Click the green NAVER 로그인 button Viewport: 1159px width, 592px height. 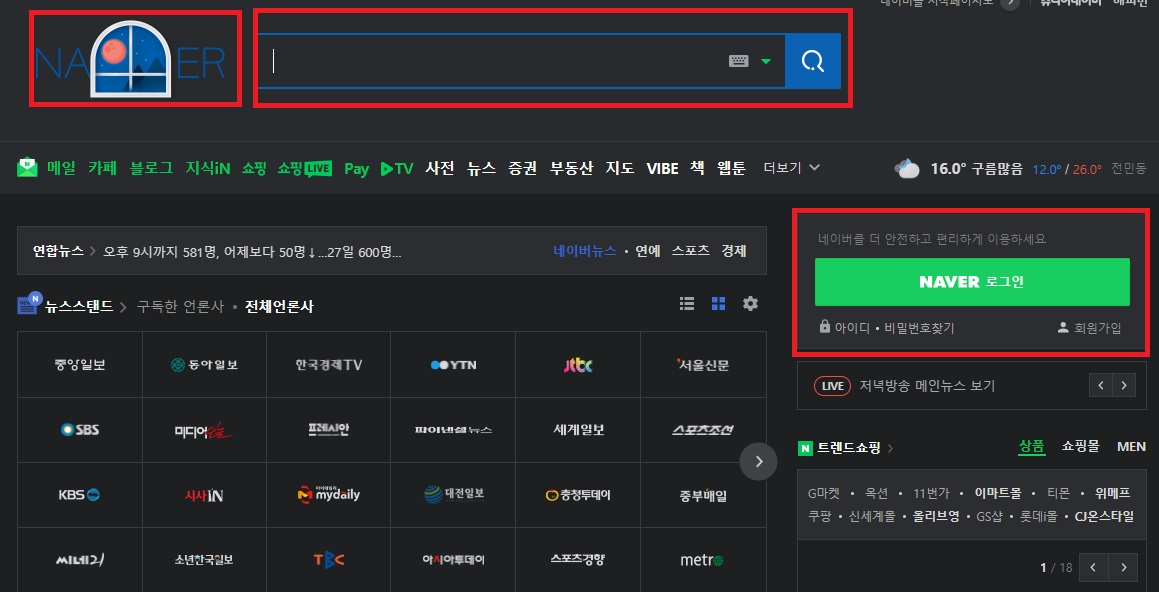(972, 282)
